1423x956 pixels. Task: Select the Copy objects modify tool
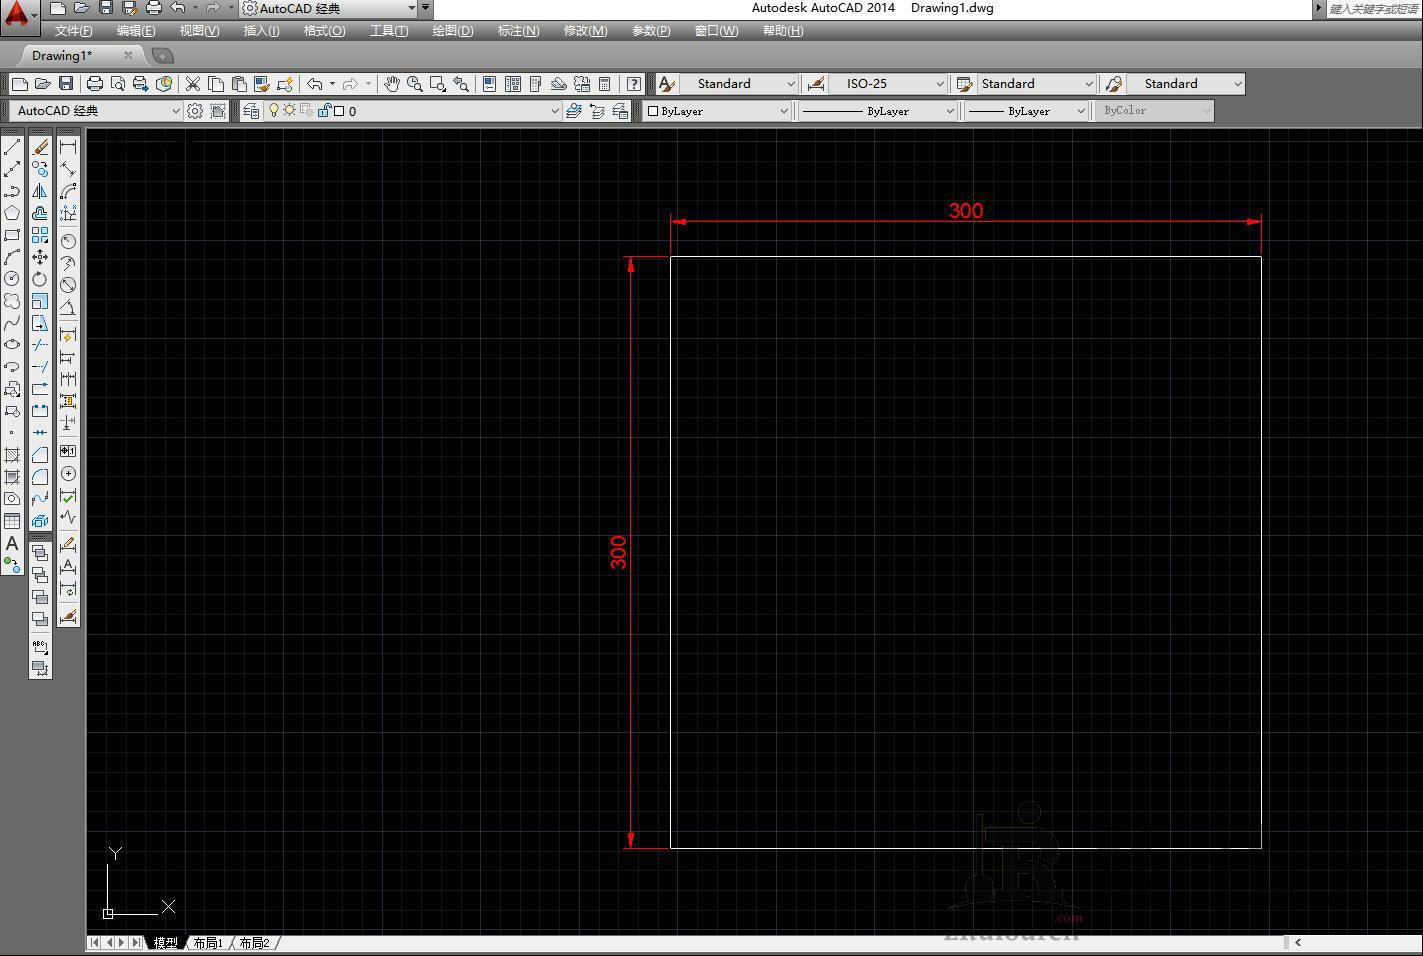point(40,169)
